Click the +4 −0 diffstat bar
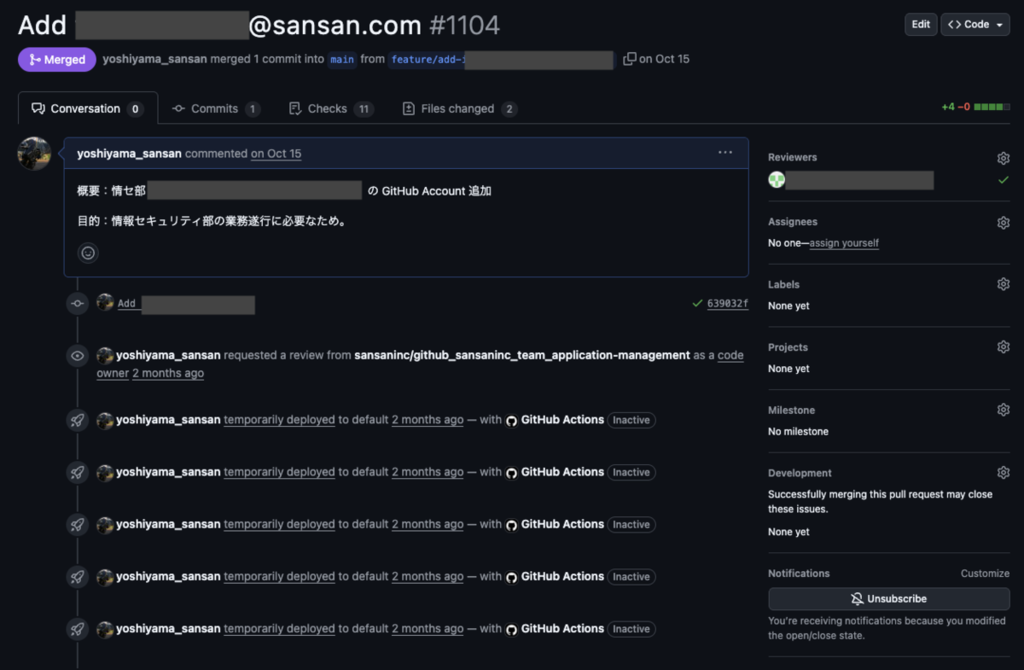The height and width of the screenshot is (670, 1024). tap(975, 106)
